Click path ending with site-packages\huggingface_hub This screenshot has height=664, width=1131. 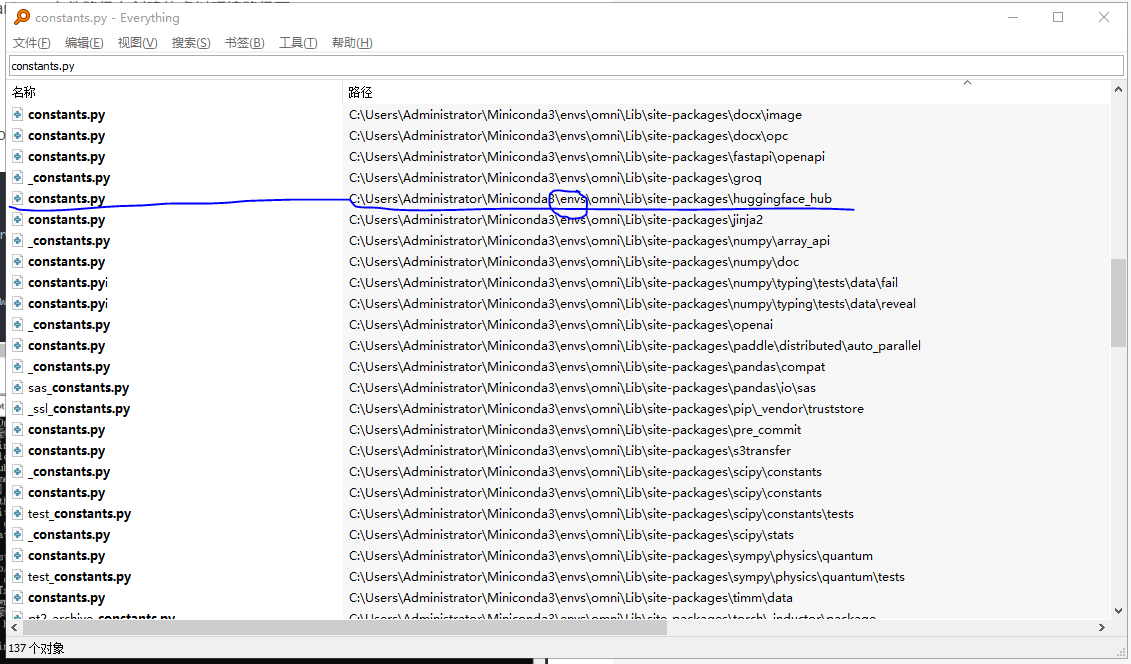590,198
